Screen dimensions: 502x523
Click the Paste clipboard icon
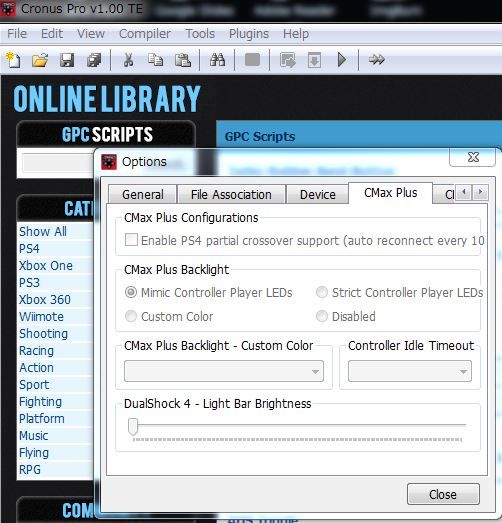(183, 60)
